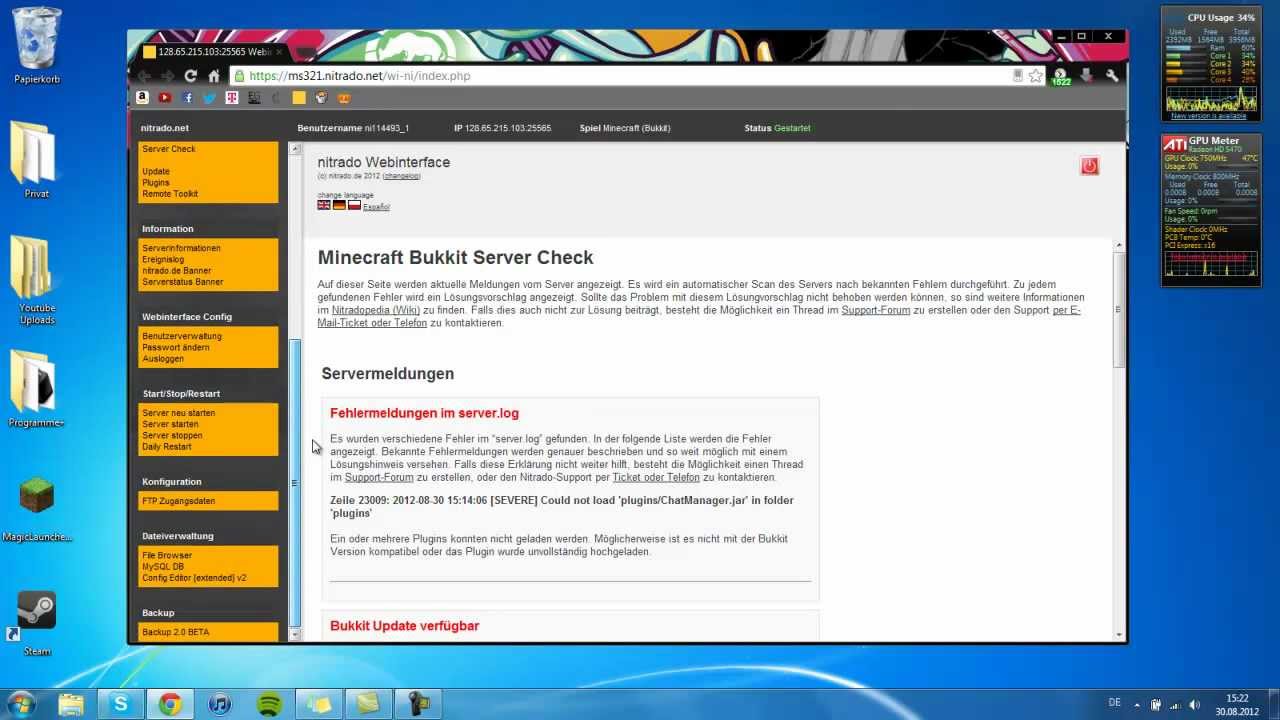Open the Amazon bookmark
The height and width of the screenshot is (720, 1280).
pos(142,98)
